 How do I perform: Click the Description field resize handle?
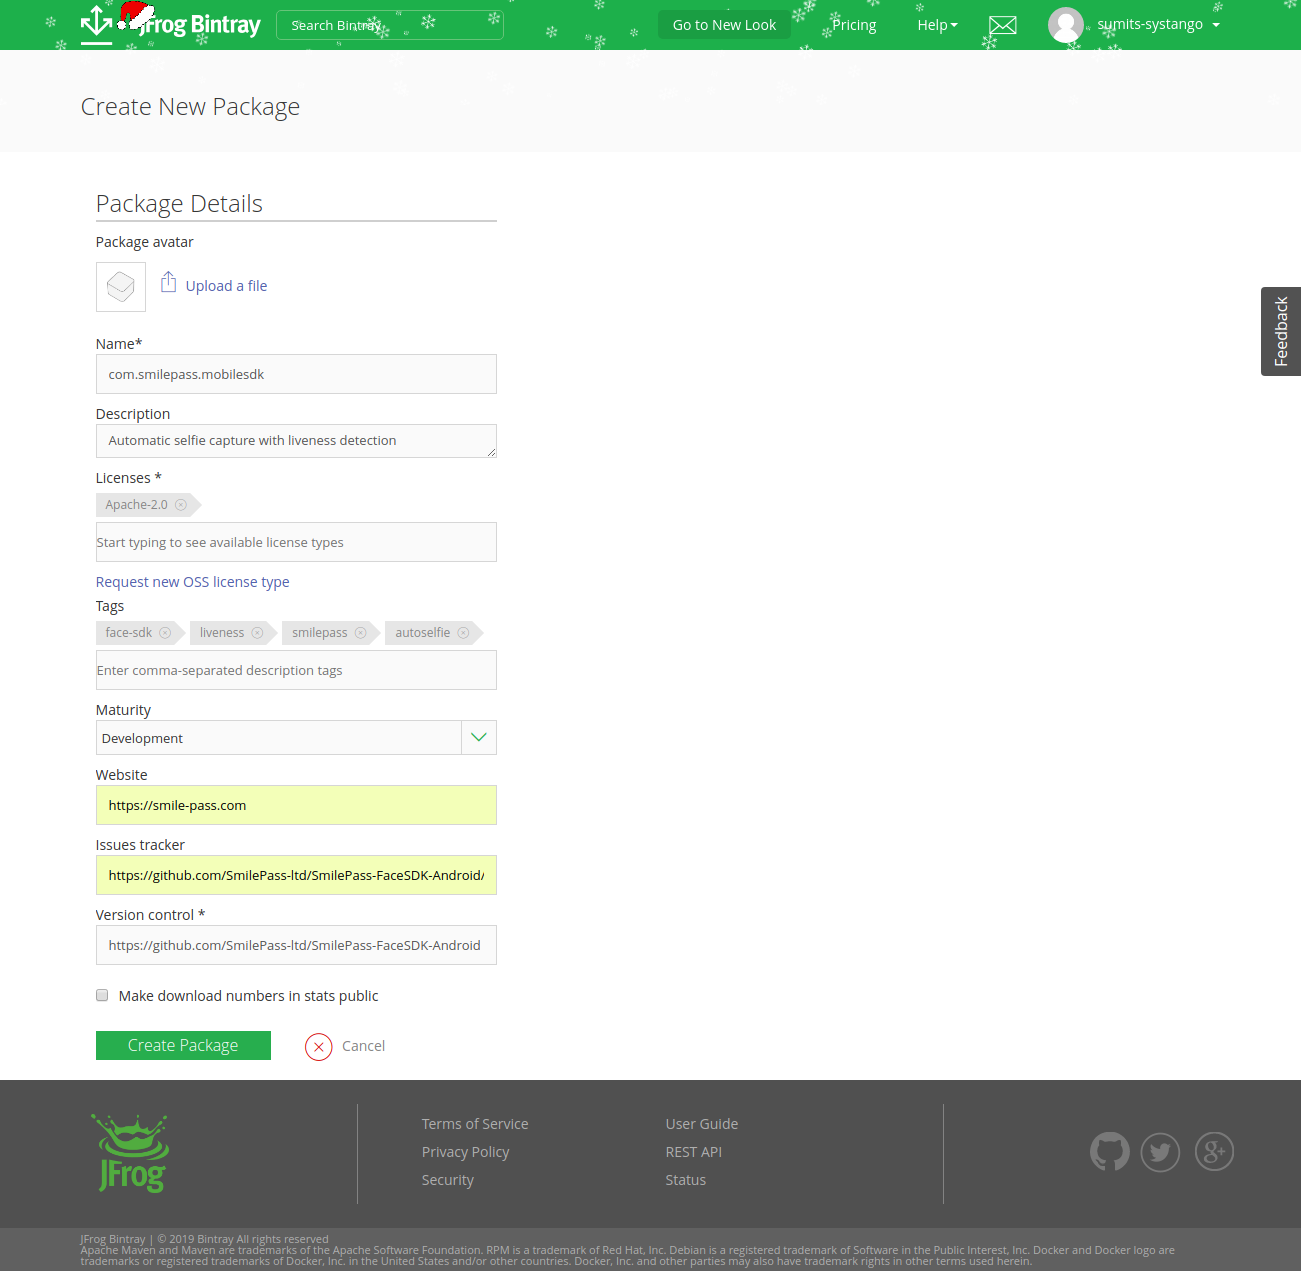click(491, 452)
